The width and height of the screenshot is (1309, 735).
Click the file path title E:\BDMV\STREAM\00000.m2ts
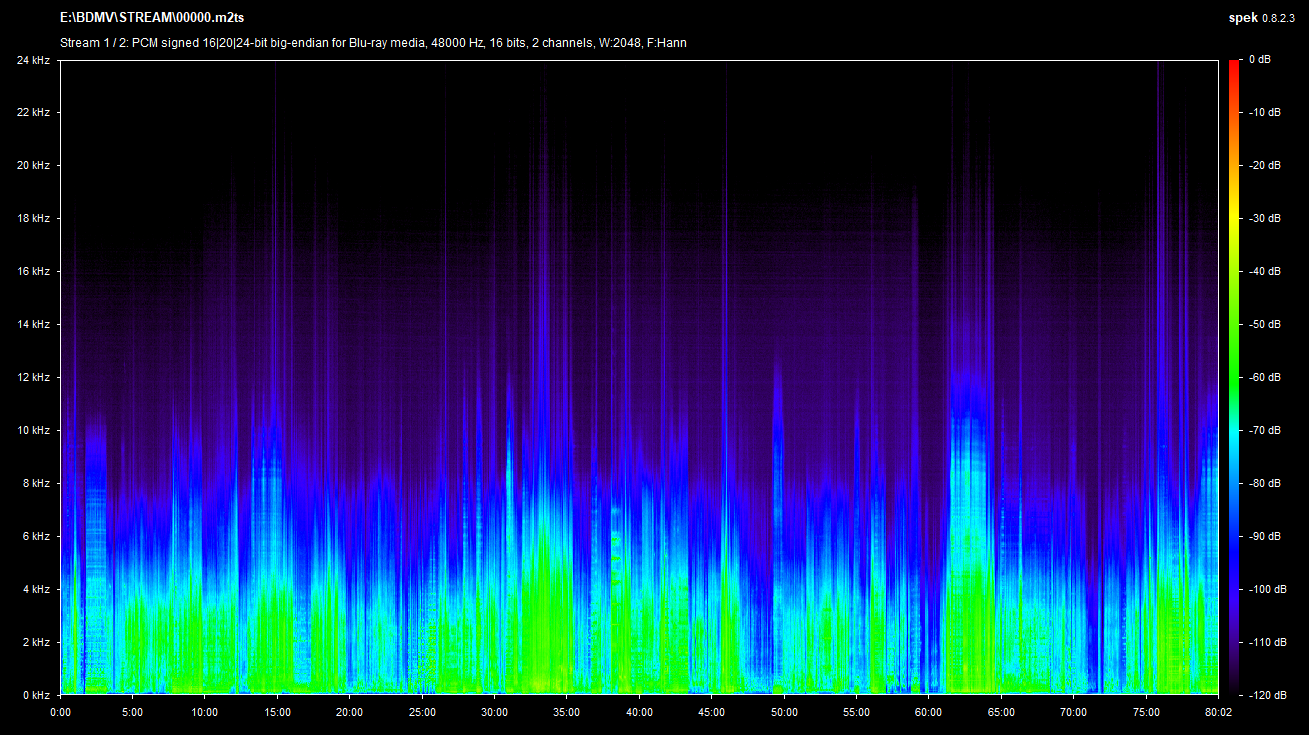(152, 18)
